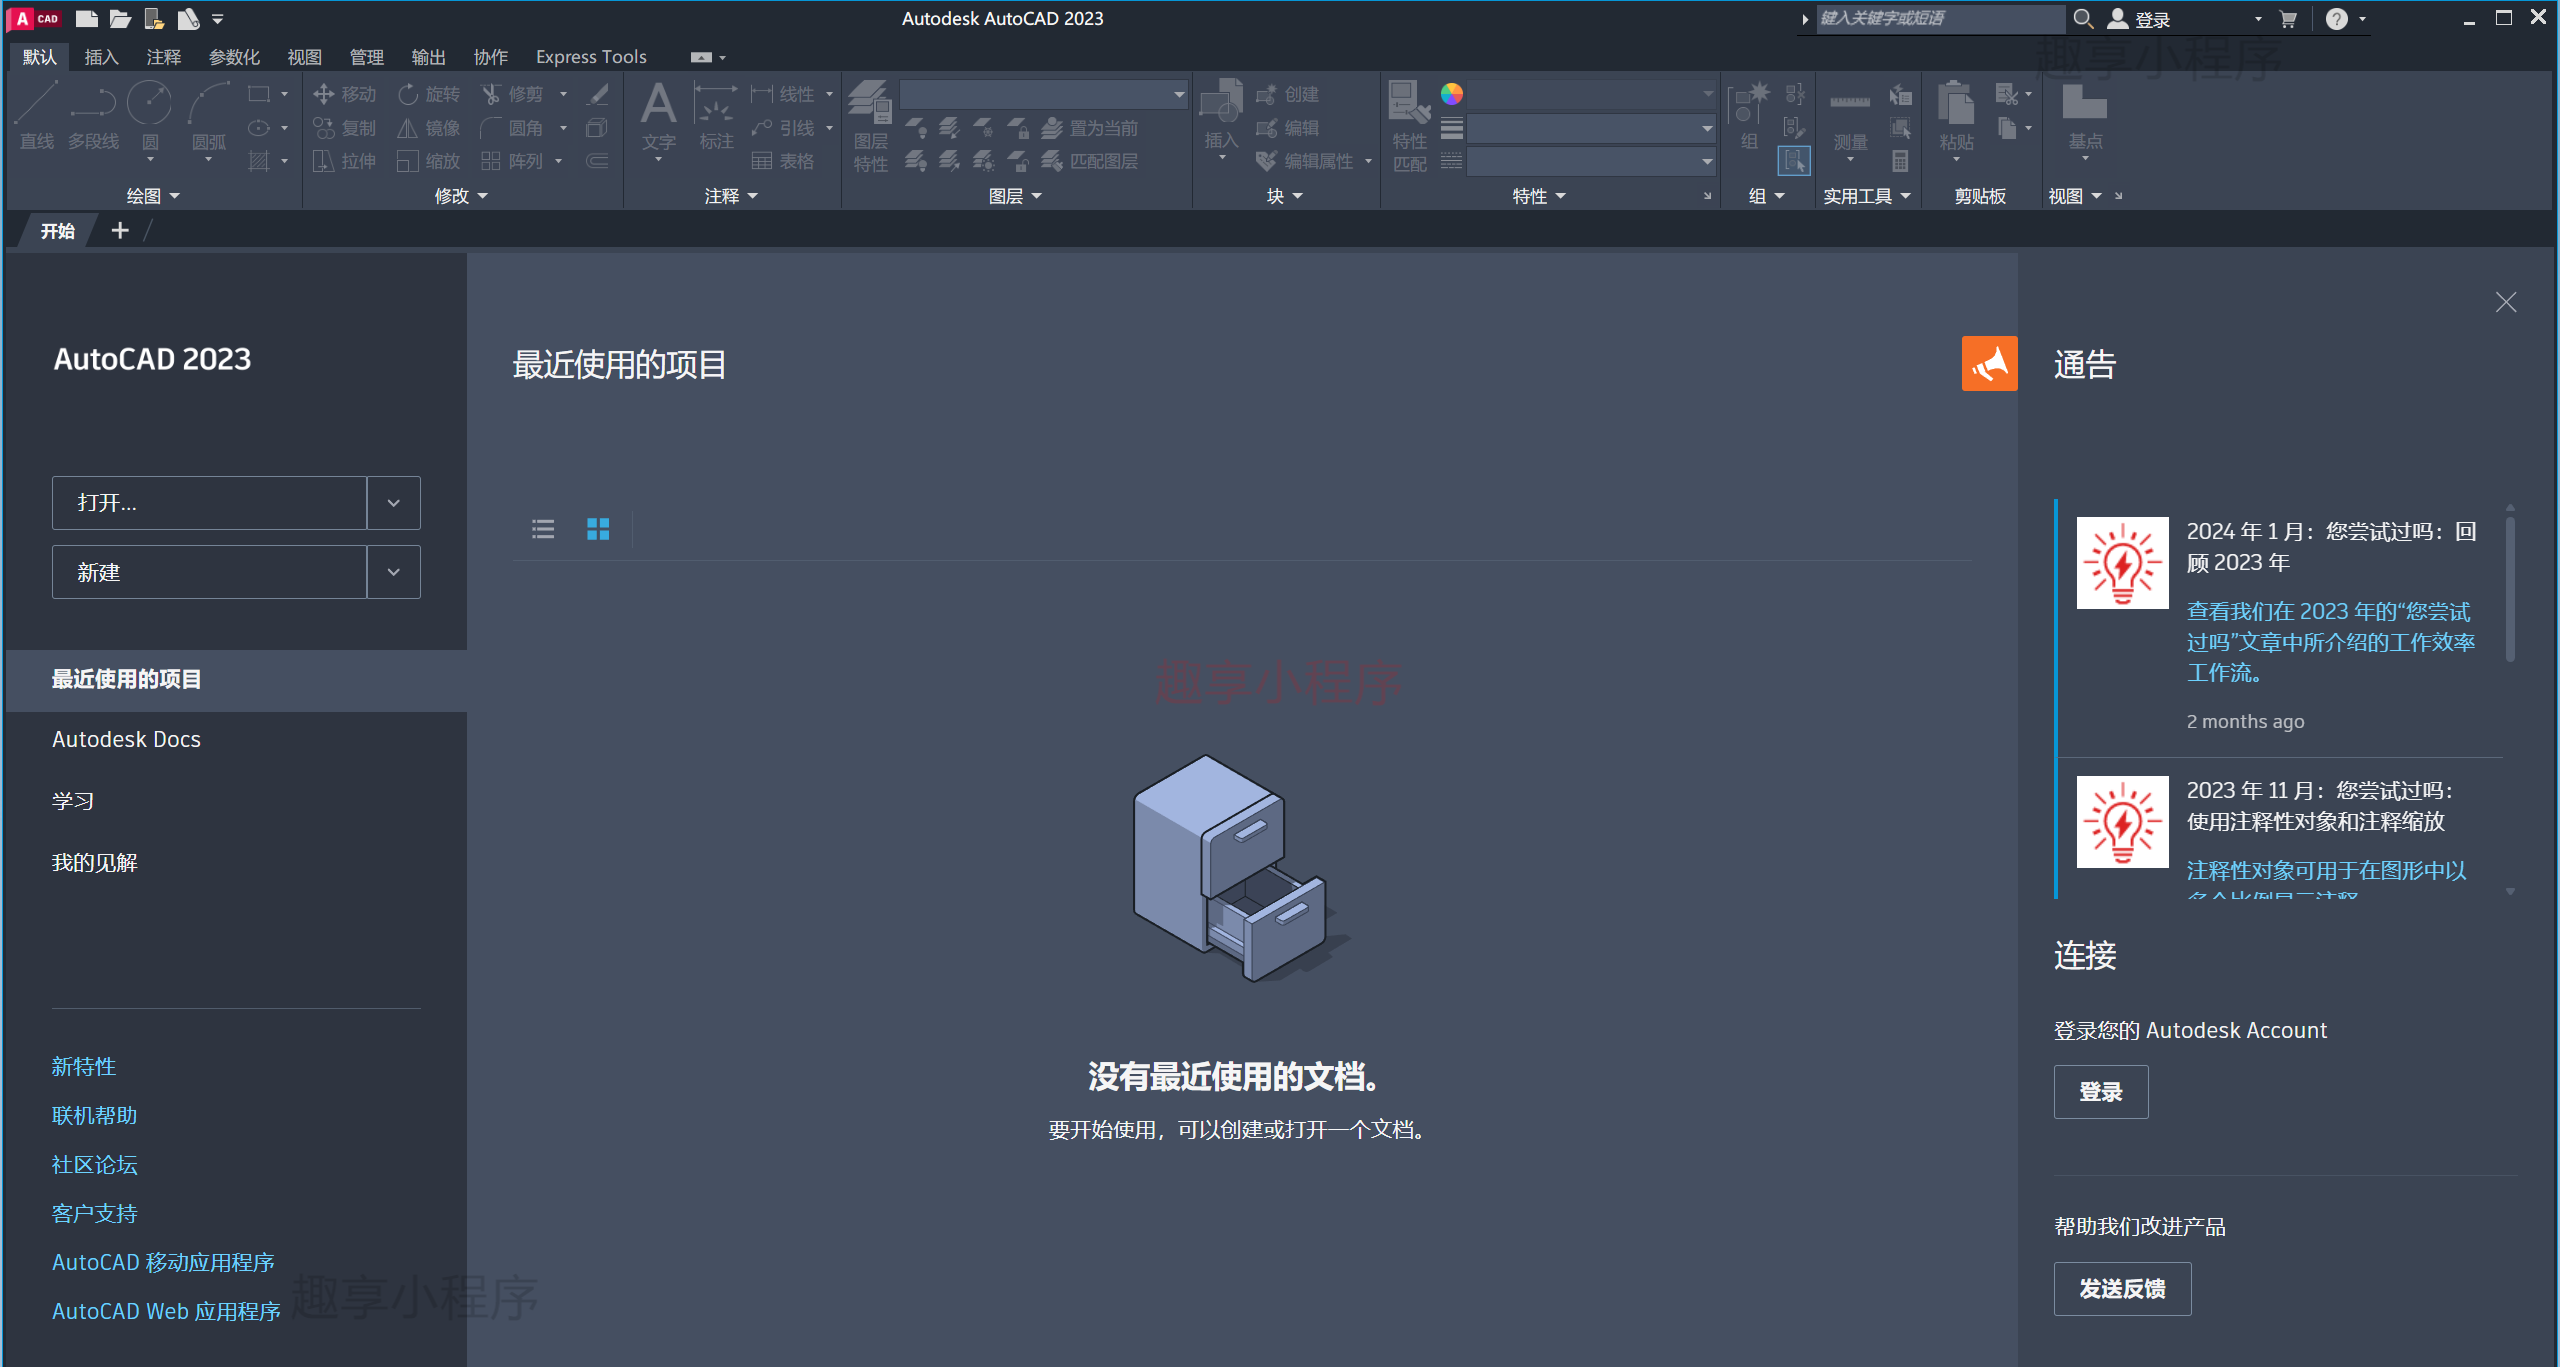The image size is (2560, 1367).
Task: Select the Move (移动) tool
Action: click(x=345, y=94)
